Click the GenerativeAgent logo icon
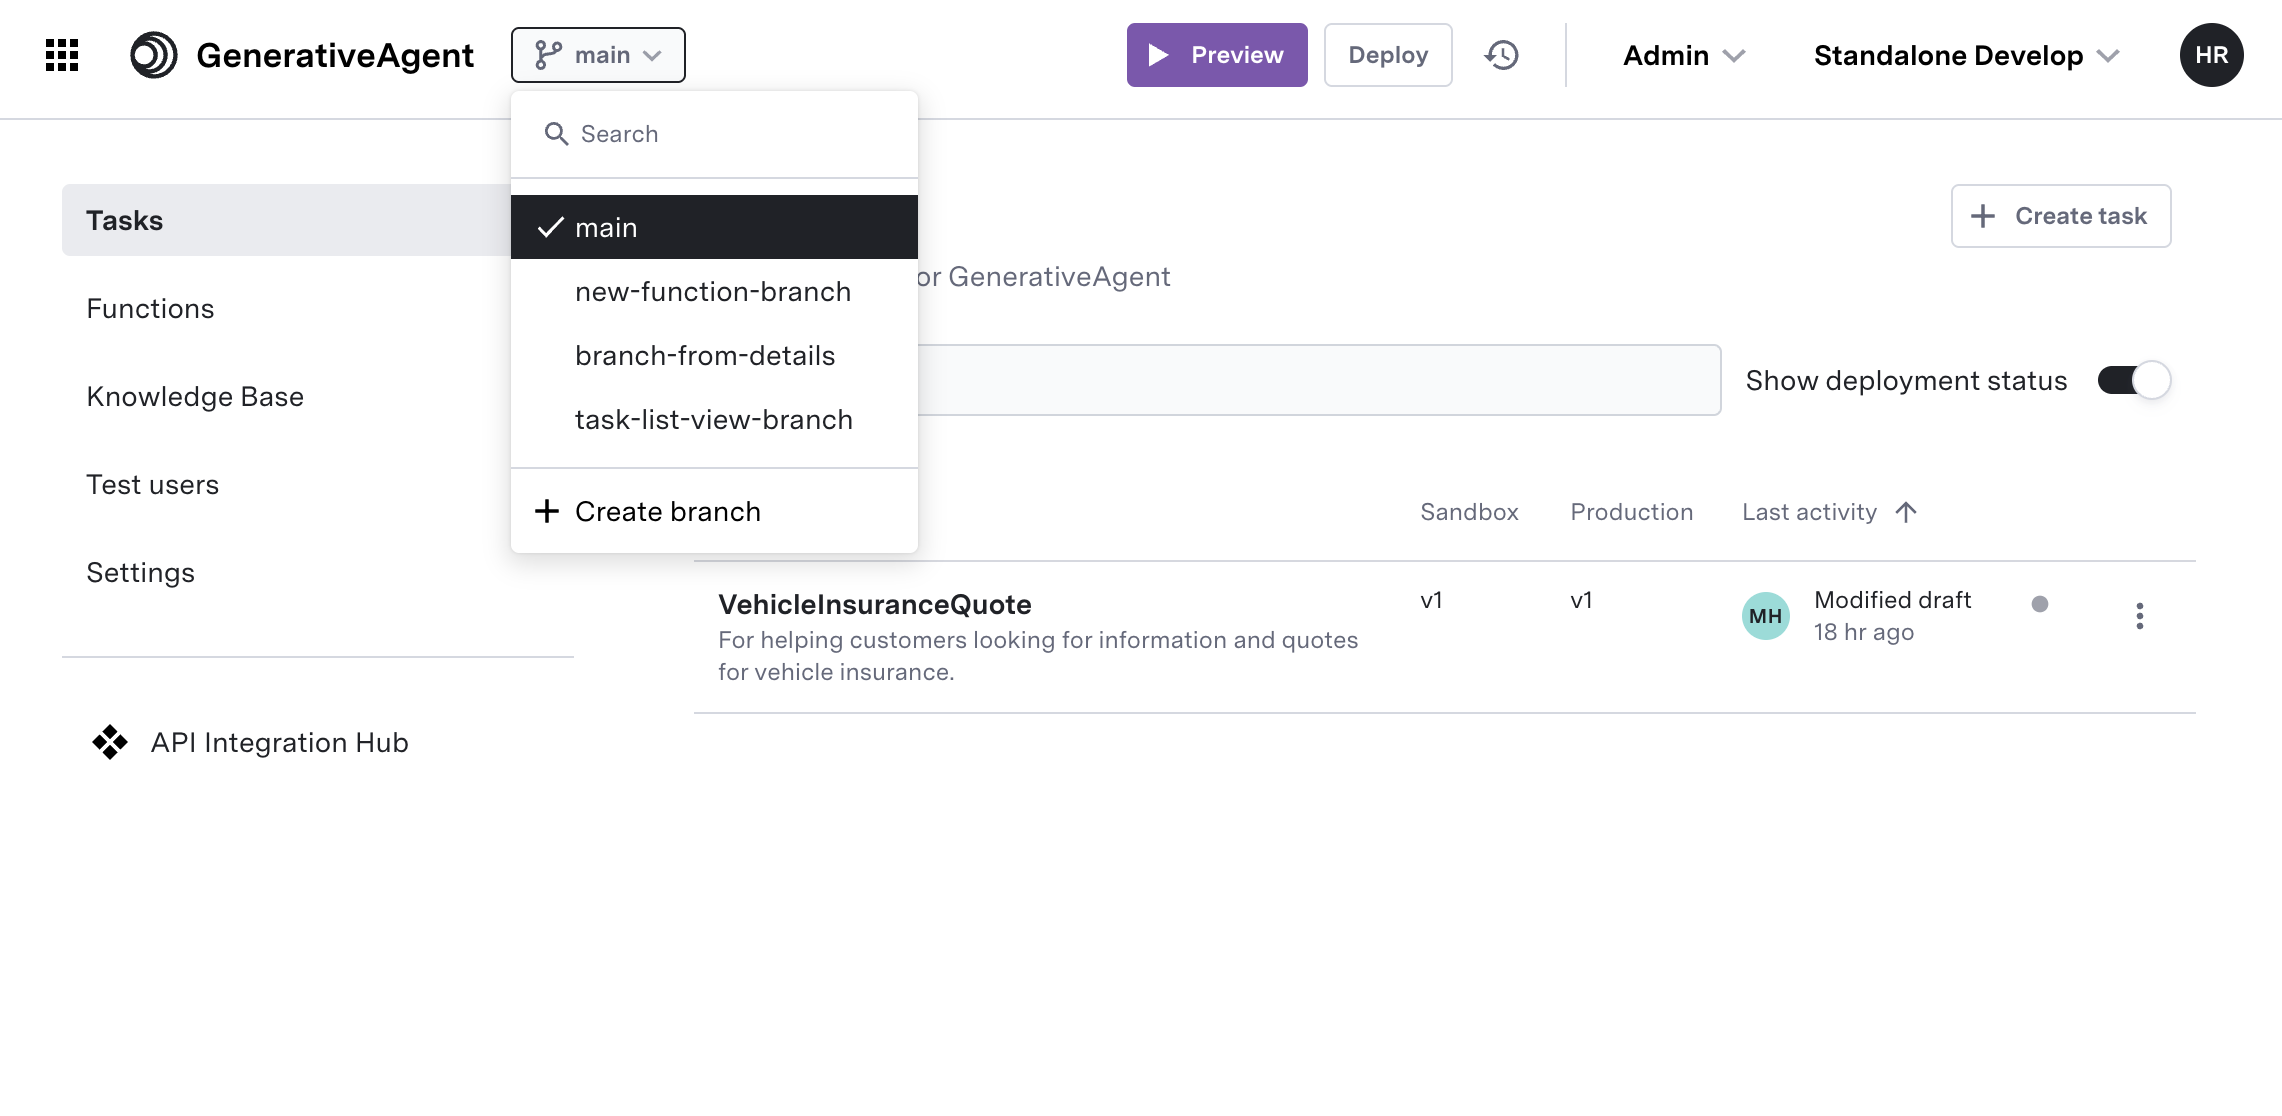The width and height of the screenshot is (2282, 1116). pyautogui.click(x=153, y=55)
